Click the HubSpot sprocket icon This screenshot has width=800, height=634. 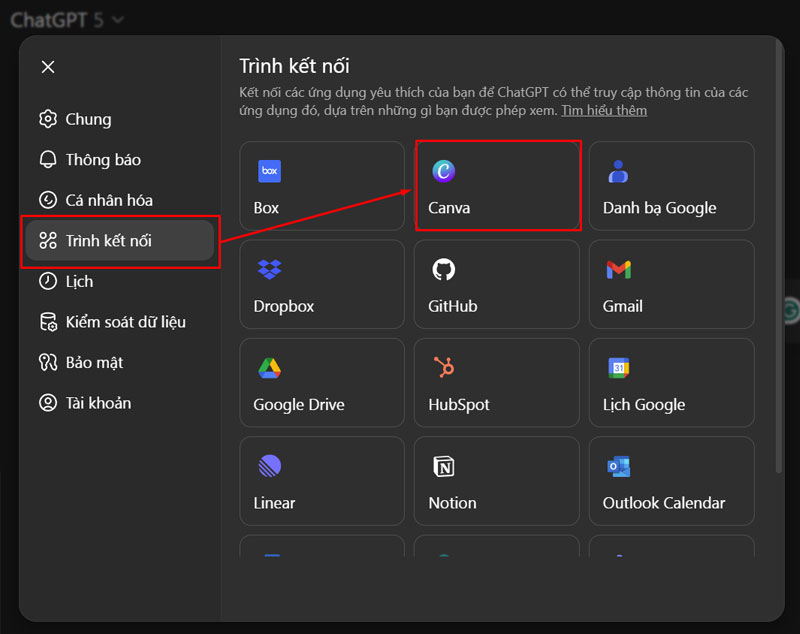443,368
